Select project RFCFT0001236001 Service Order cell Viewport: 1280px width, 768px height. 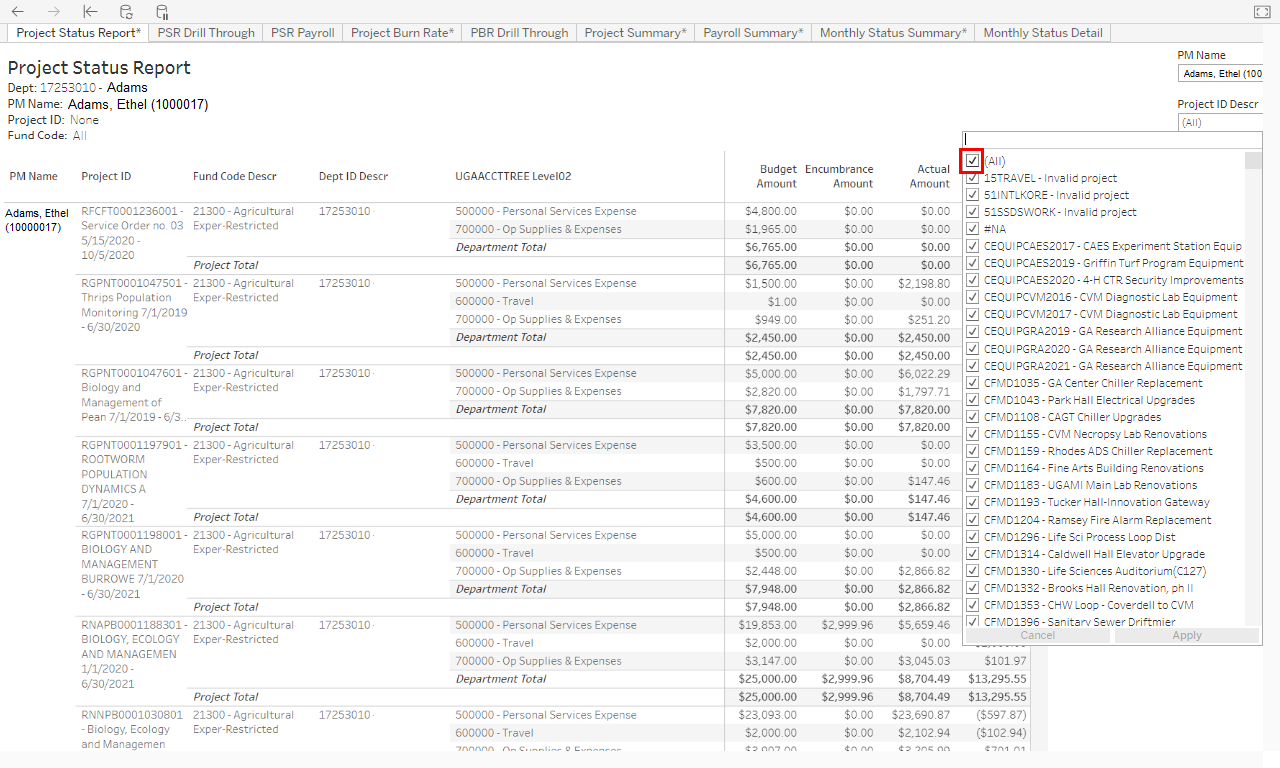[133, 233]
